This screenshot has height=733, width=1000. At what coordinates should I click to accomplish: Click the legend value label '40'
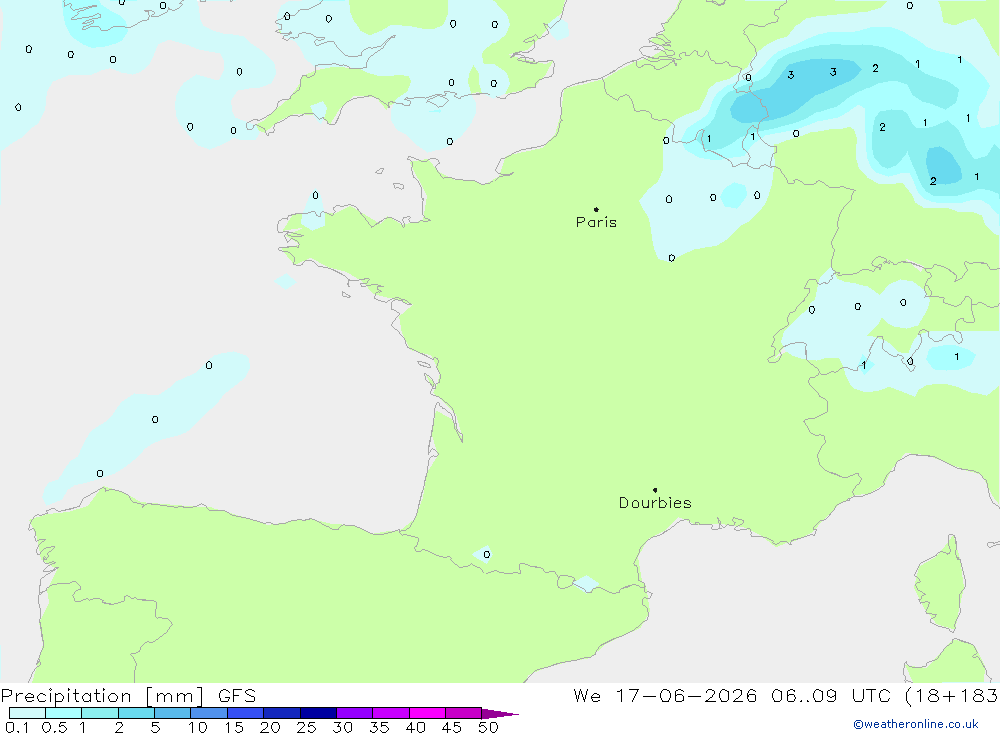point(415,727)
